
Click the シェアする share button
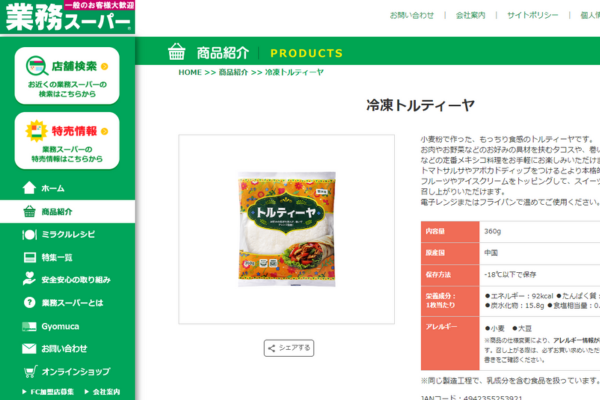tap(289, 348)
